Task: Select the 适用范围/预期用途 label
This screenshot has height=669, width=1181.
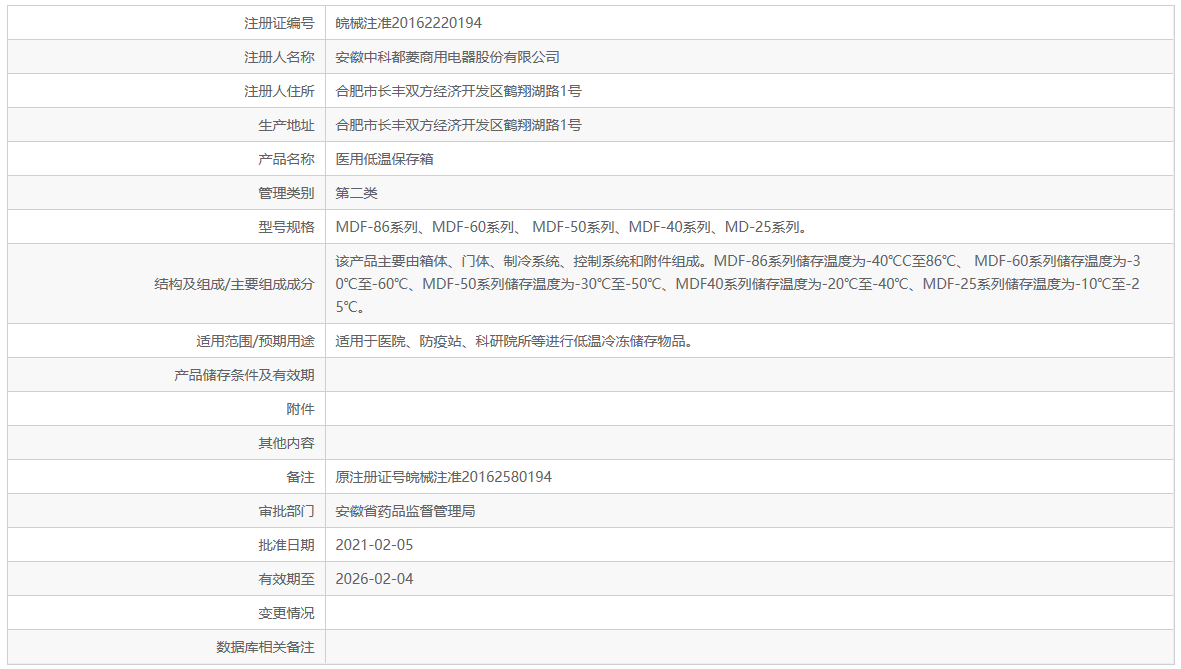Action: coord(255,341)
